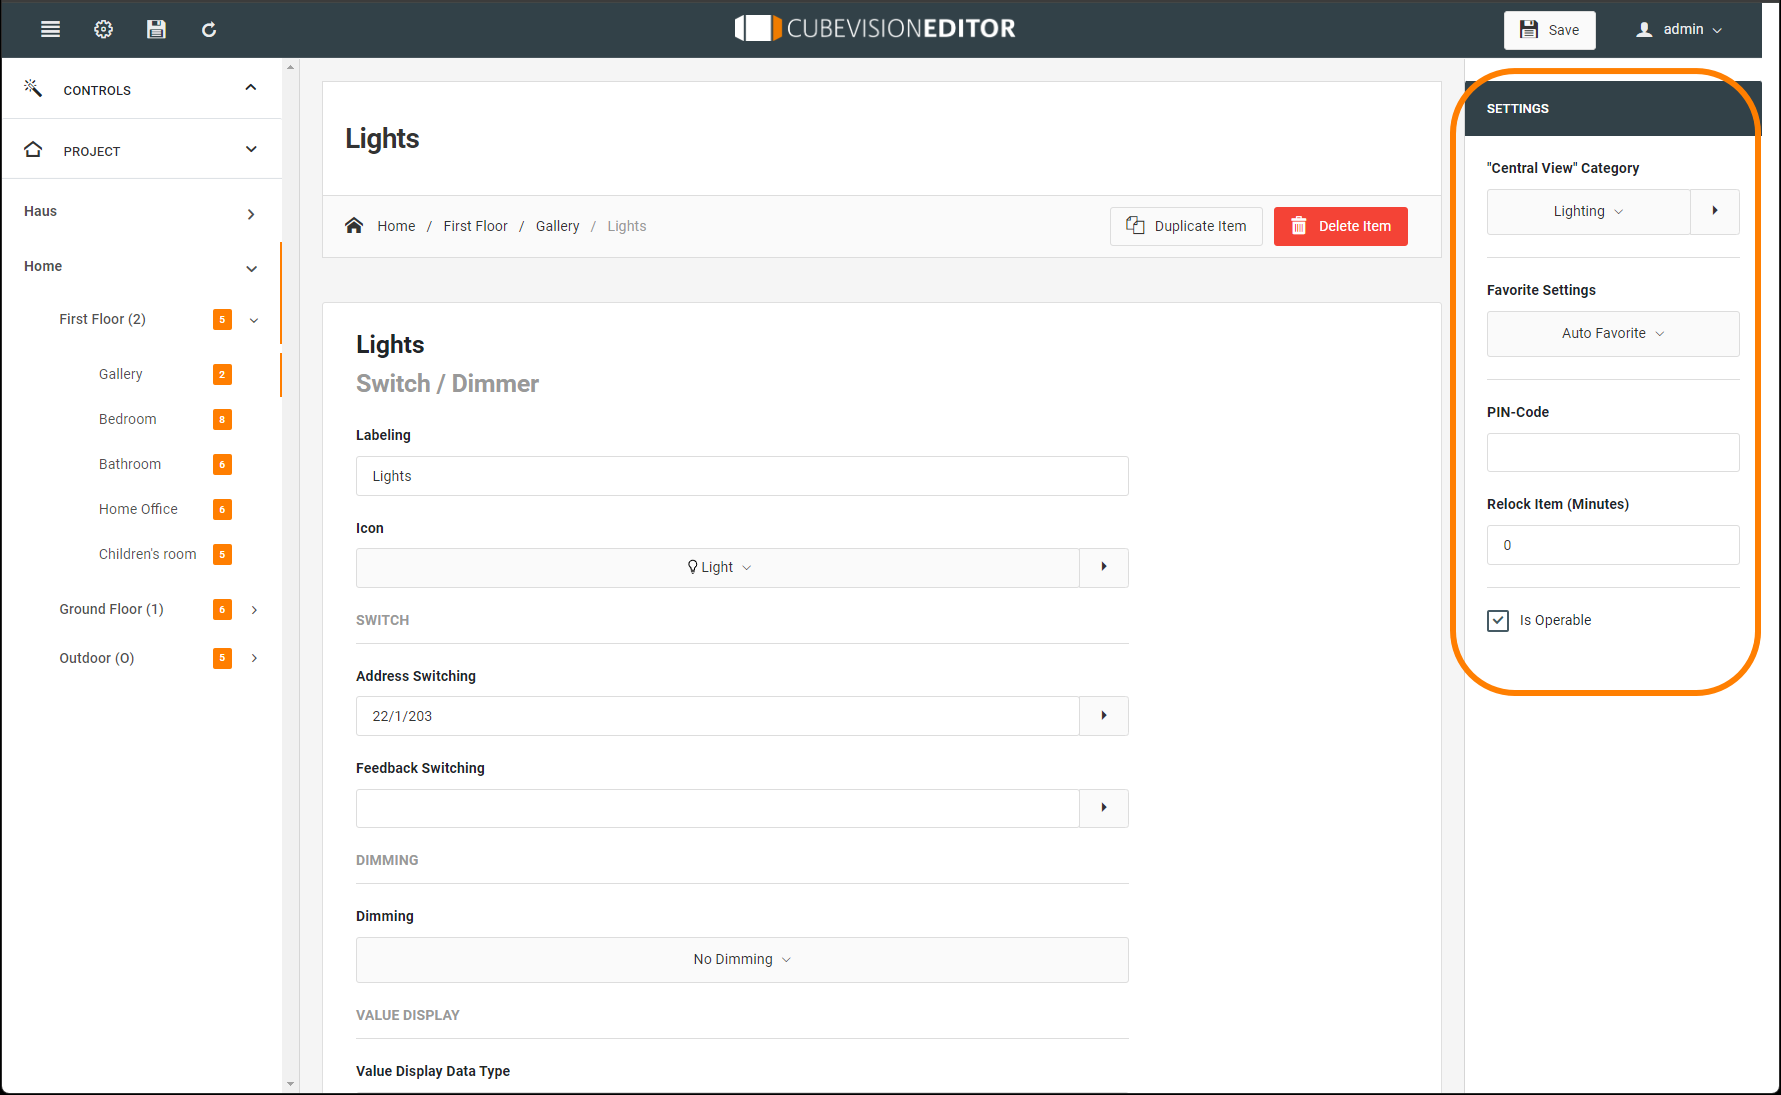Click arrow button beside Address Switching field
This screenshot has width=1781, height=1095.
[1104, 716]
